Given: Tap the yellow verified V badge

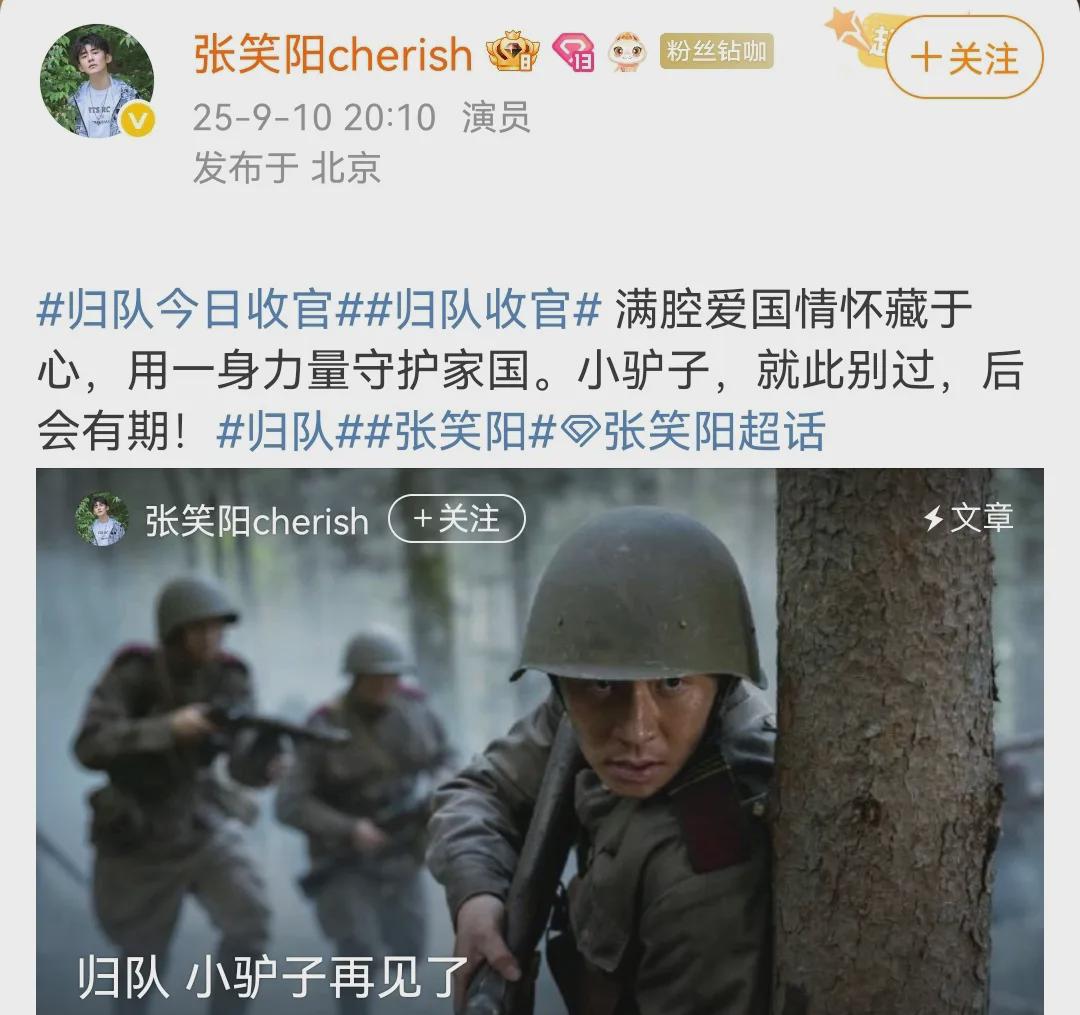Looking at the screenshot, I should [139, 121].
